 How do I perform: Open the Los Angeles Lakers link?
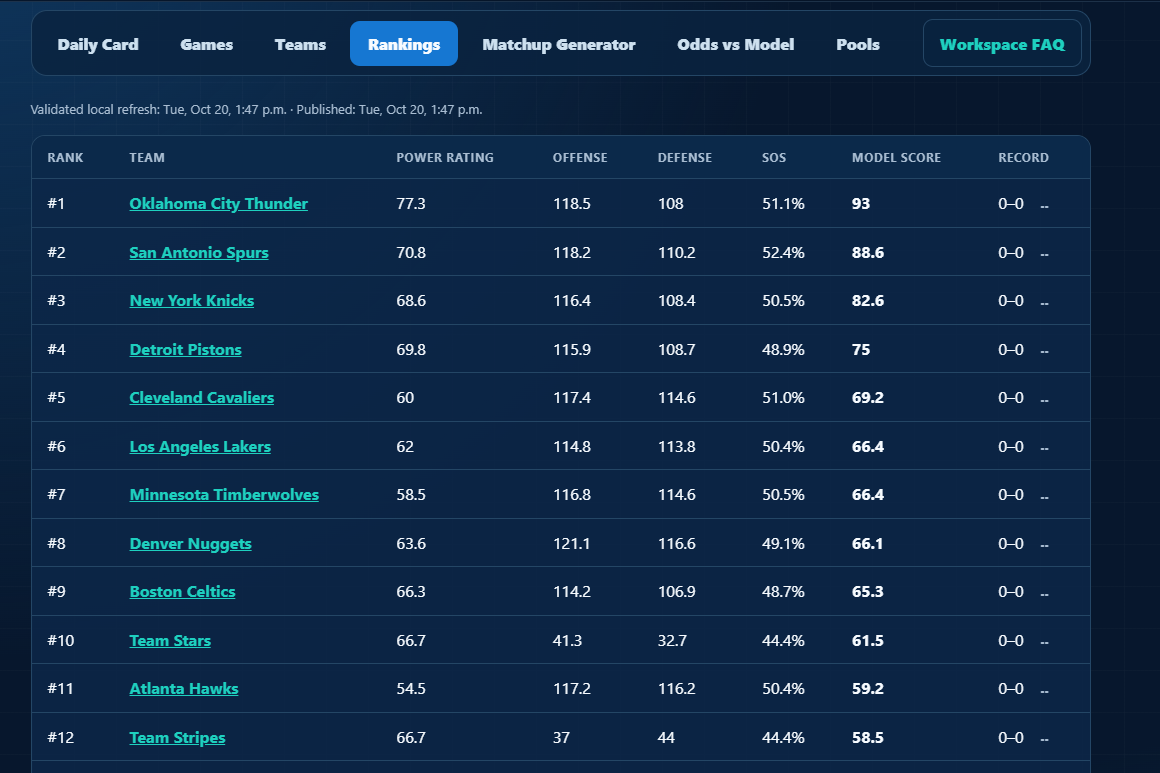[200, 446]
